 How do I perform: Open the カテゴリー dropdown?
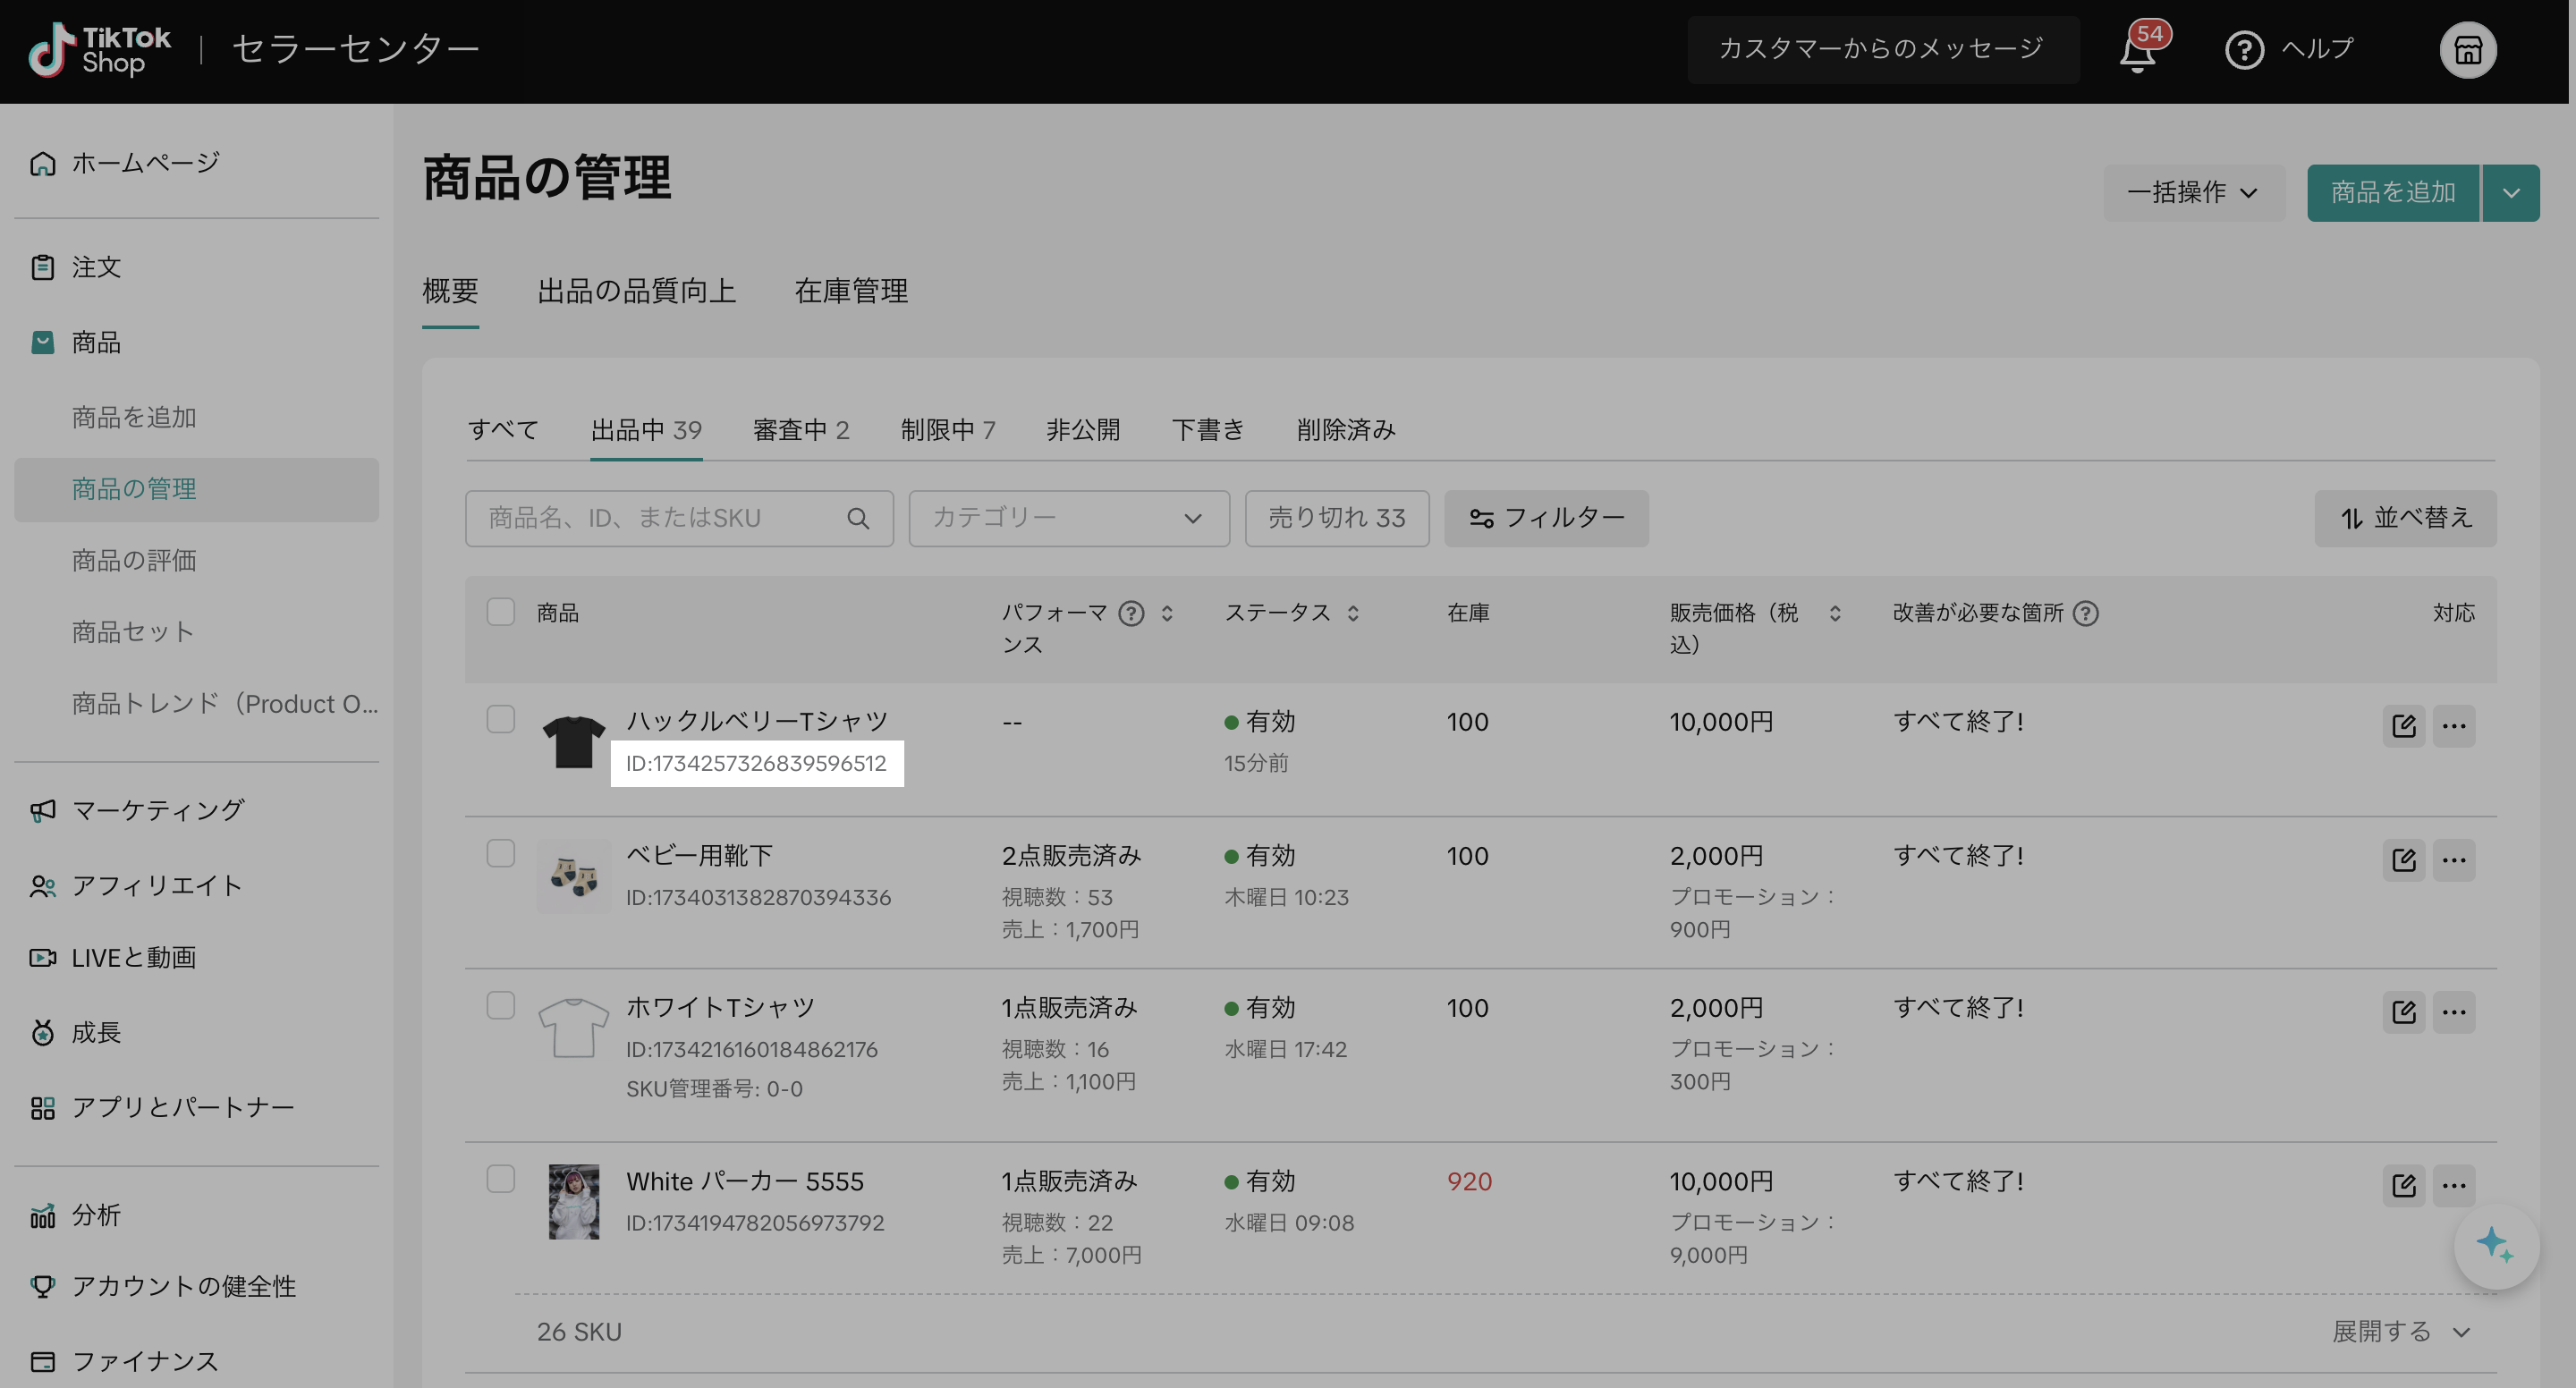click(x=1068, y=518)
